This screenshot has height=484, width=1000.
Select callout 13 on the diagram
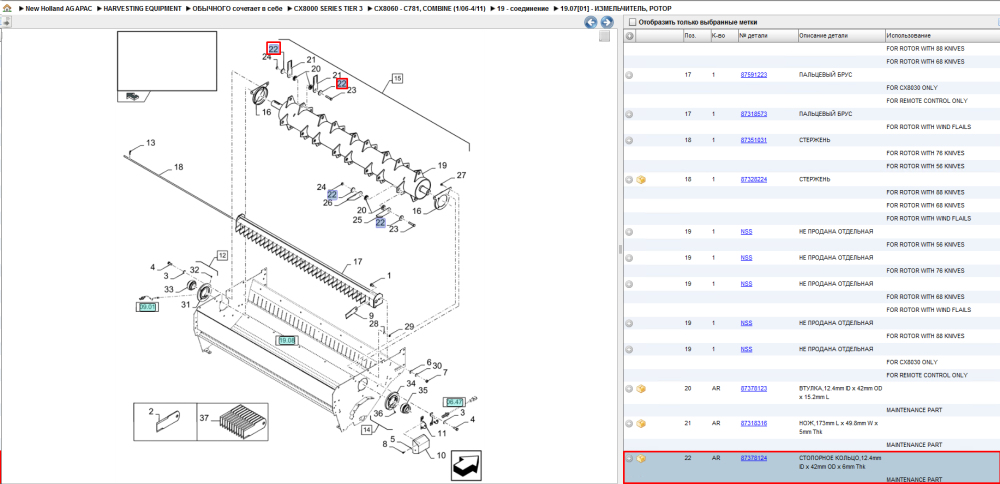click(151, 143)
